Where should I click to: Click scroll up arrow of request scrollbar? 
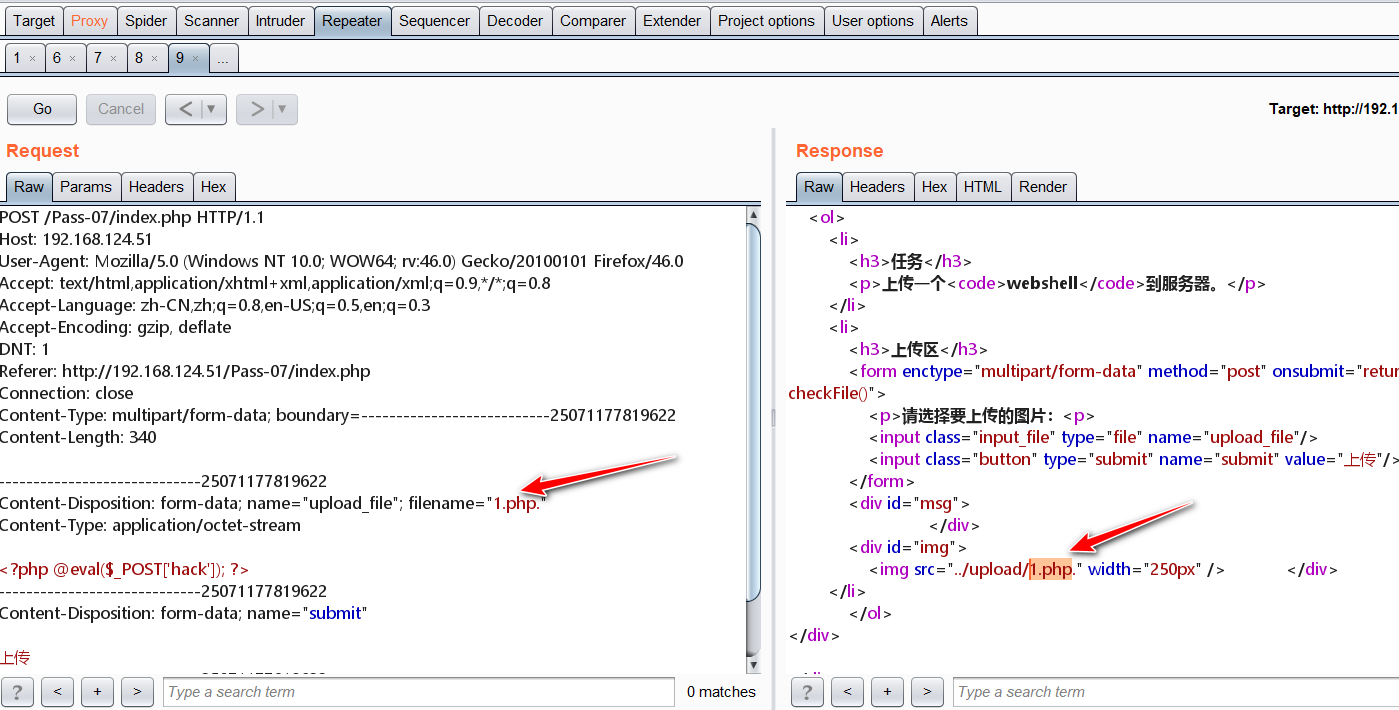(x=754, y=215)
